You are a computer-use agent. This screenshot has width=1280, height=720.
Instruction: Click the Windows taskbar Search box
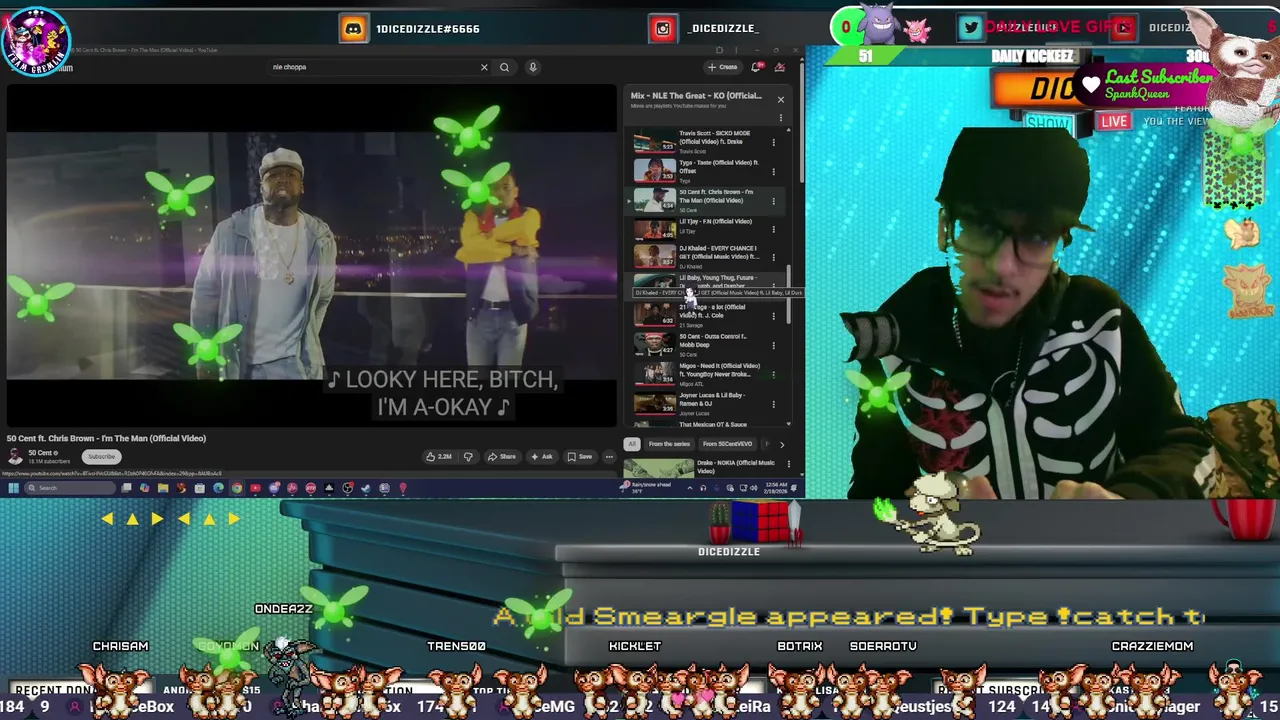point(70,488)
